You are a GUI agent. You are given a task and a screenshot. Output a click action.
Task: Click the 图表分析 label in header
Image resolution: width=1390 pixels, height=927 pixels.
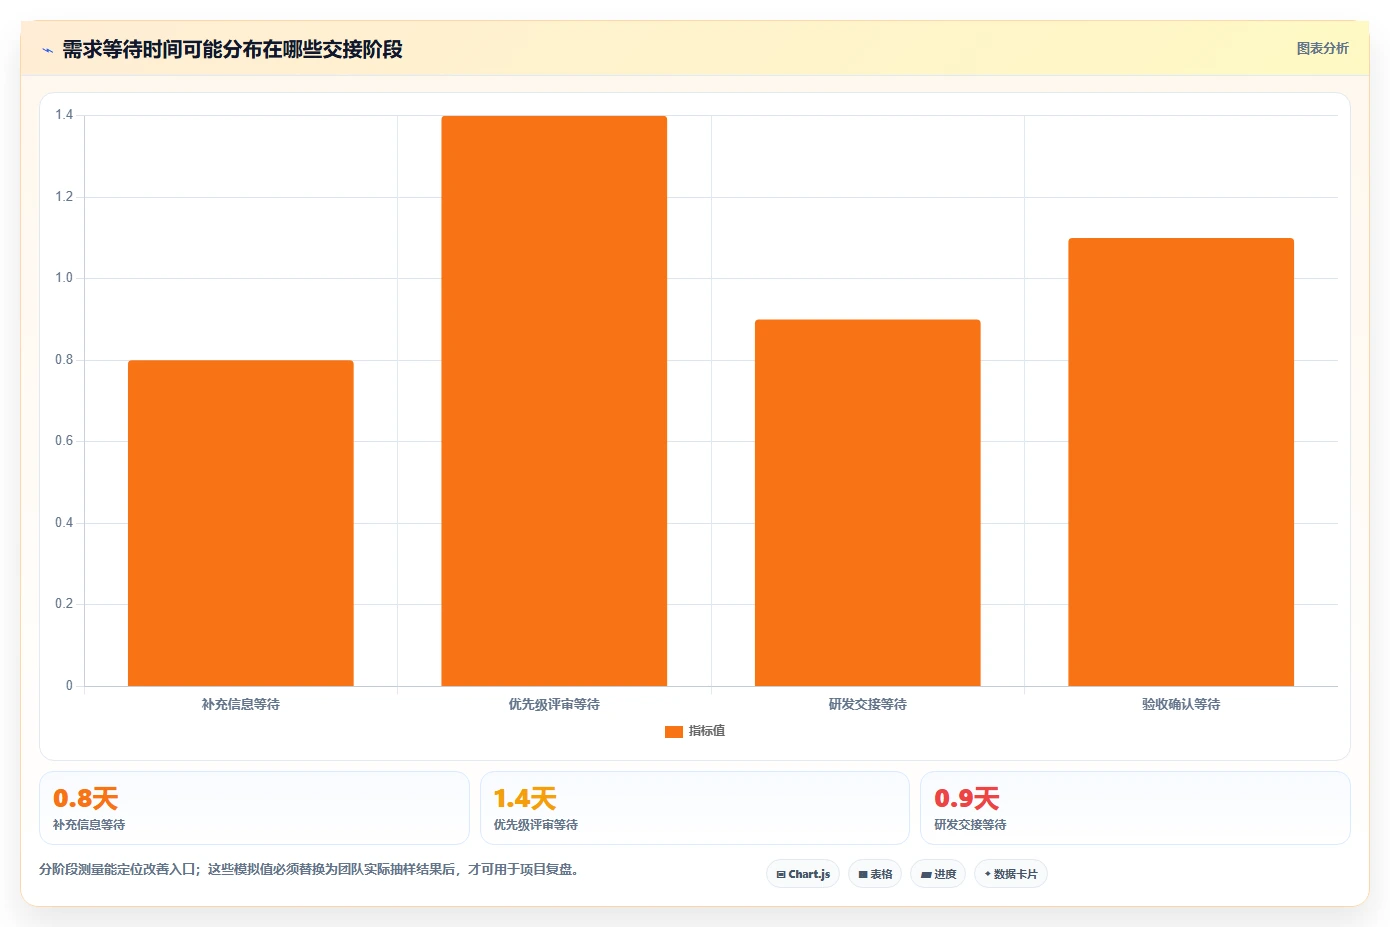(x=1322, y=48)
